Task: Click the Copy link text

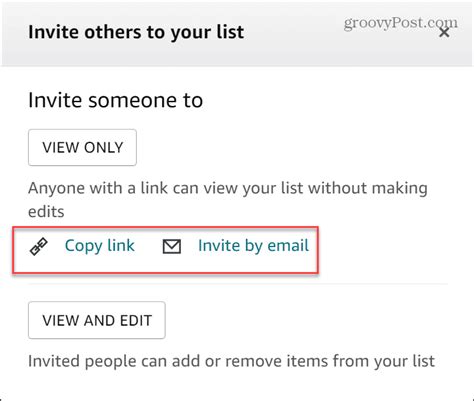Action: pyautogui.click(x=99, y=246)
